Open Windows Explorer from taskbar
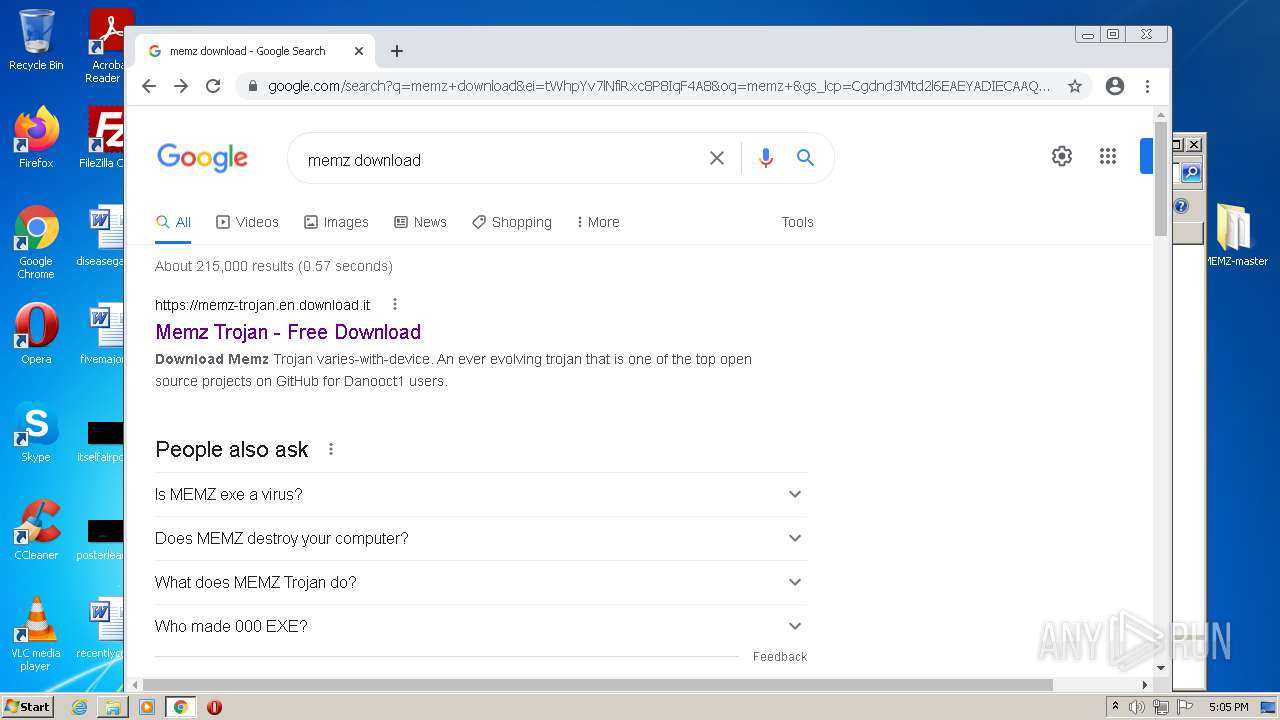1280x720 pixels. pyautogui.click(x=112, y=707)
